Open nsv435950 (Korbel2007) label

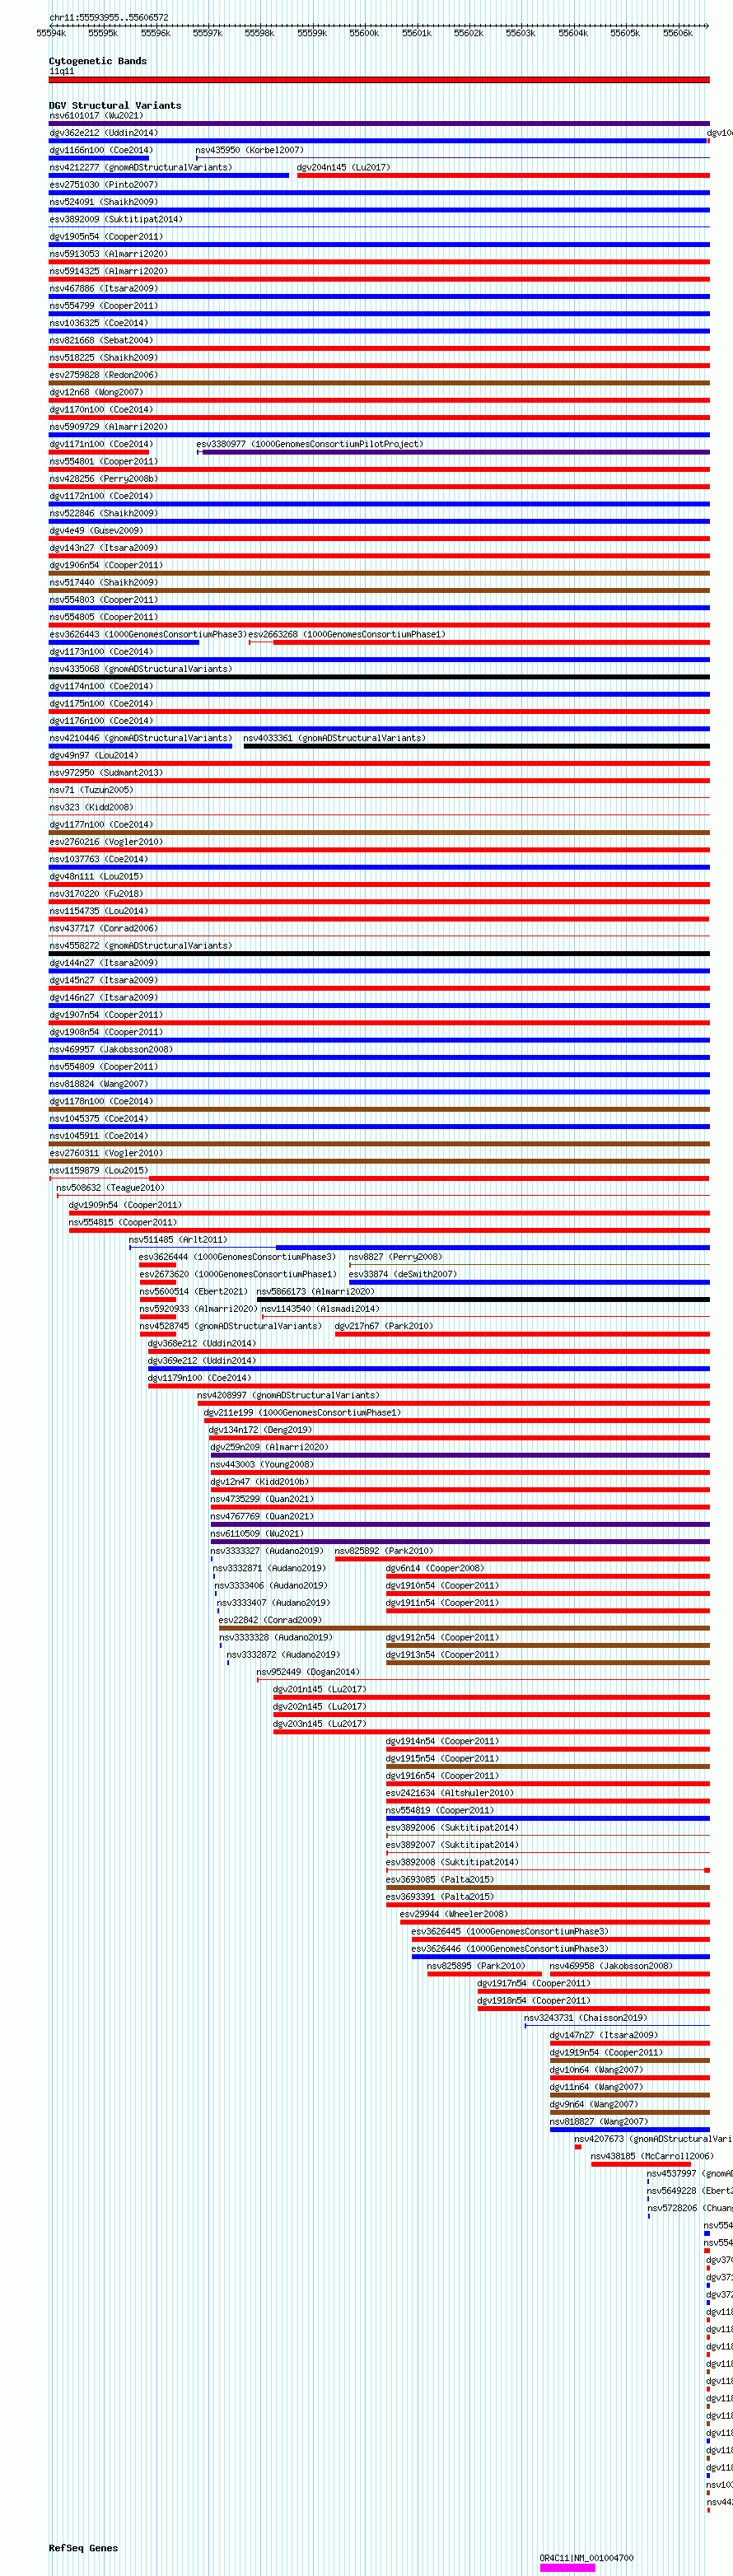pyautogui.click(x=249, y=150)
